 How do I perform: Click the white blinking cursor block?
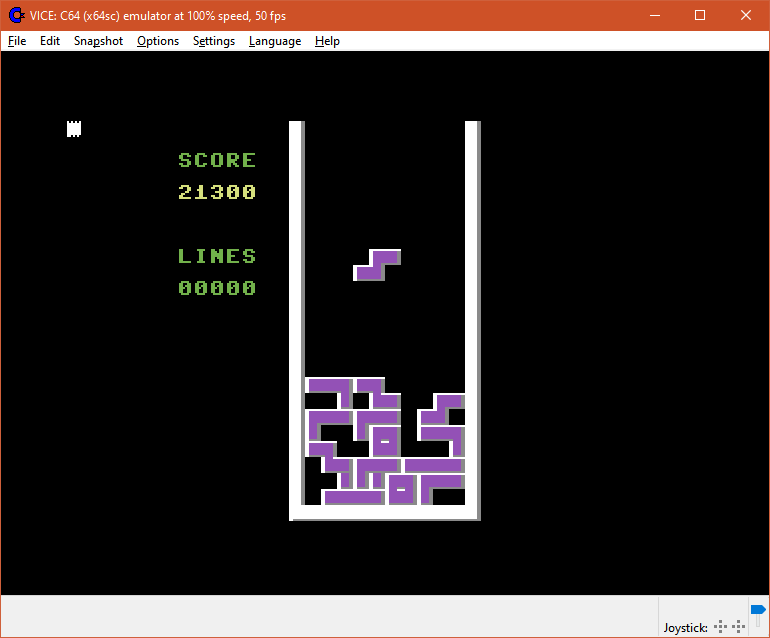click(74, 129)
